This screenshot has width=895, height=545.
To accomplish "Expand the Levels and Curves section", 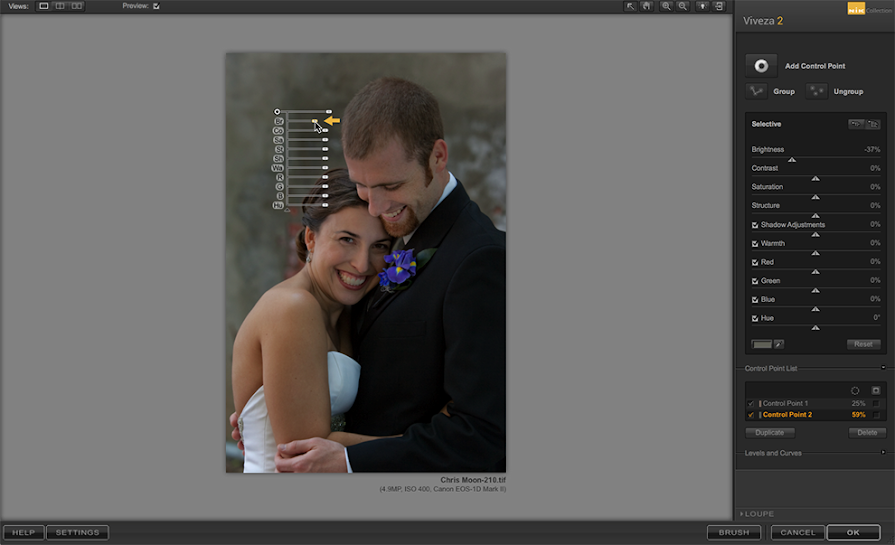I will (x=883, y=453).
